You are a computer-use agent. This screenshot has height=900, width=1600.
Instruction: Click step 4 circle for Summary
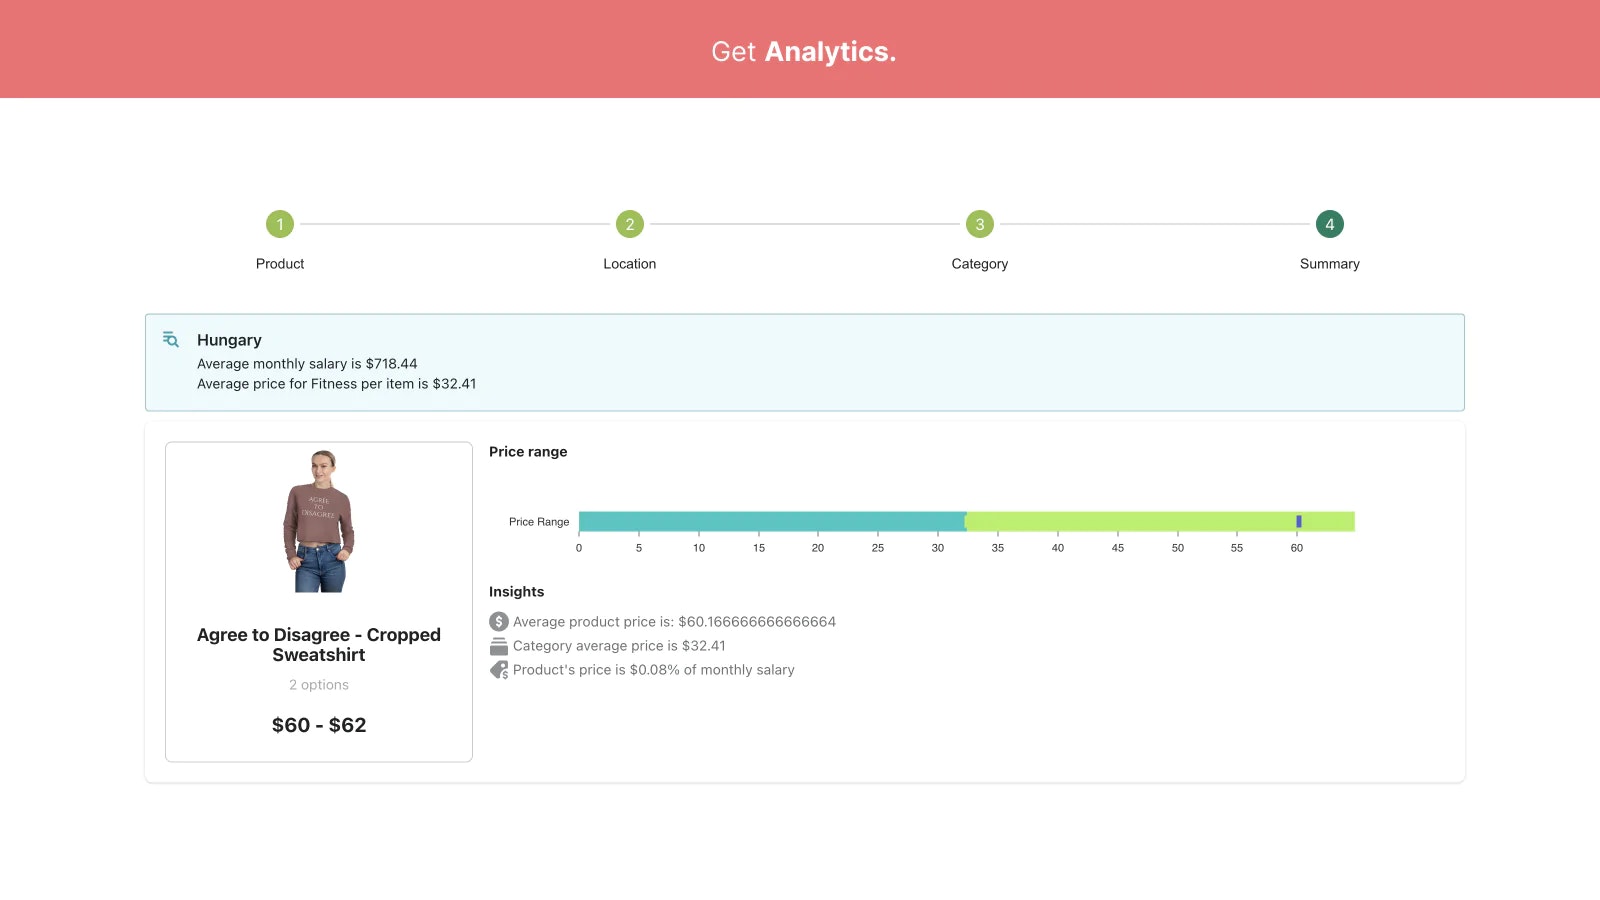pyautogui.click(x=1330, y=224)
